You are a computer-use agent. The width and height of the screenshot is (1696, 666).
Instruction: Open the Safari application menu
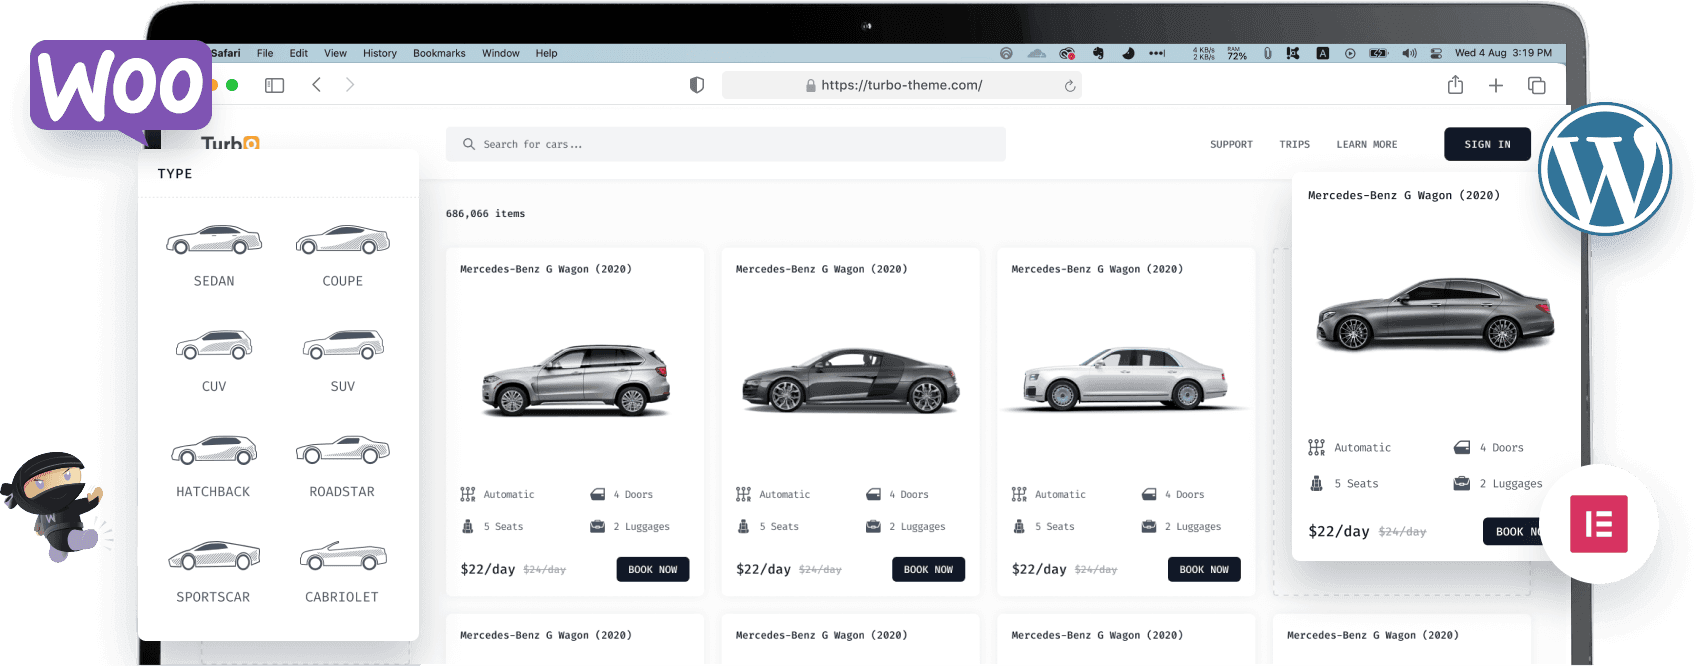tap(226, 53)
